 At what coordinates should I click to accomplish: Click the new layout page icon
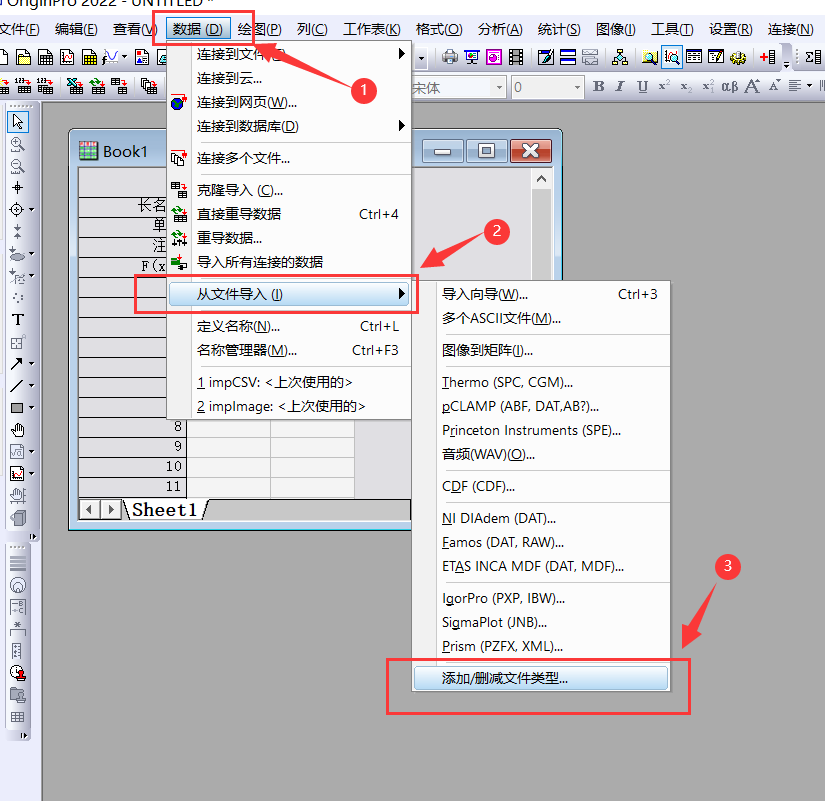point(142,57)
